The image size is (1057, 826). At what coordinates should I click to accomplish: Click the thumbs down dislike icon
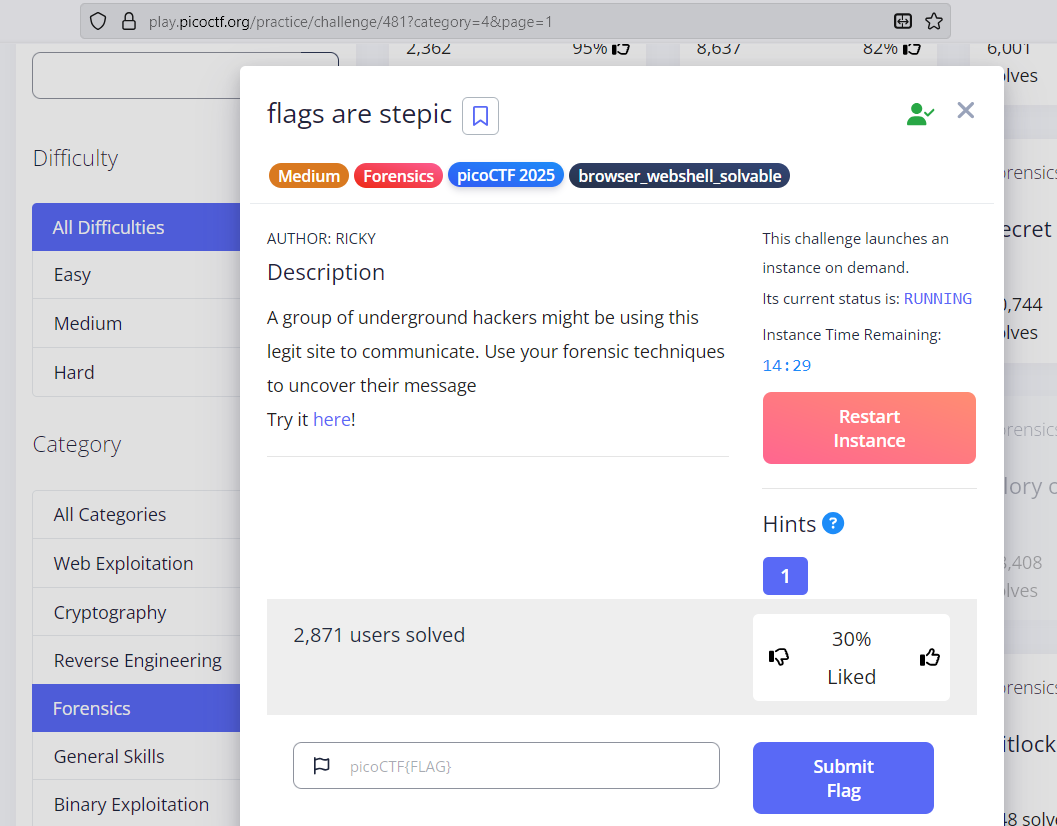point(779,657)
